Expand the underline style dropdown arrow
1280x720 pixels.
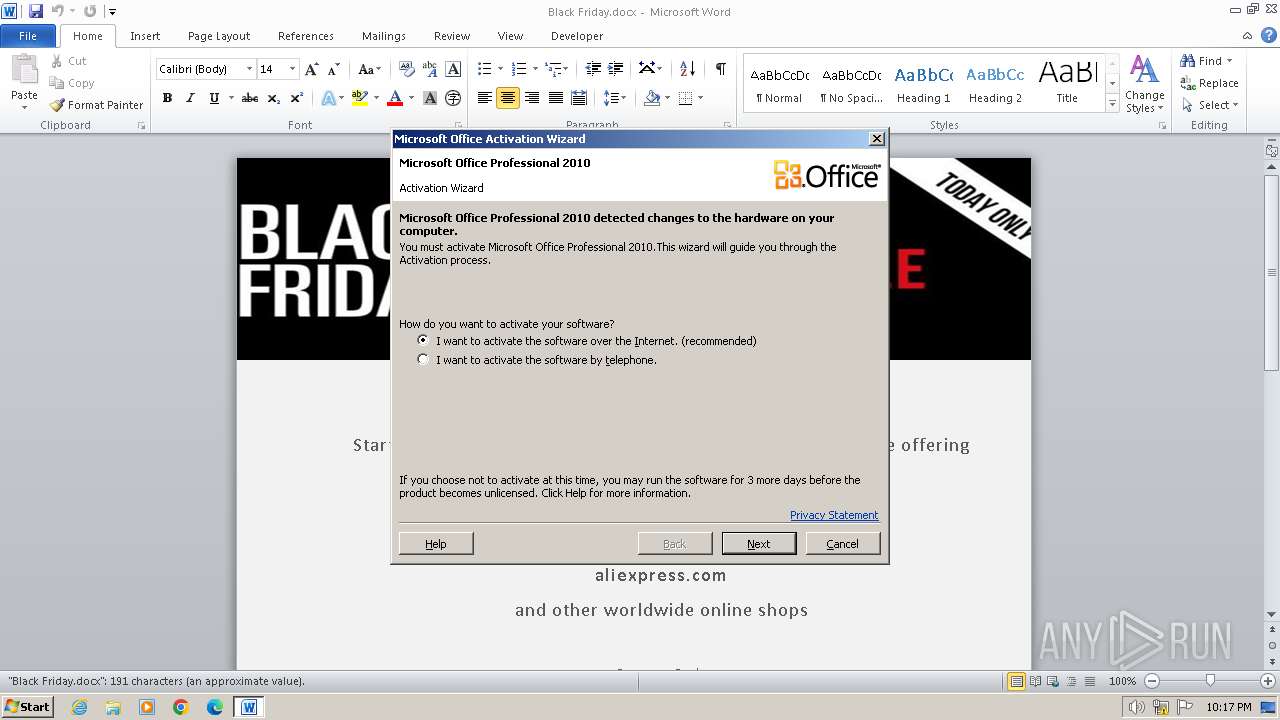230,98
